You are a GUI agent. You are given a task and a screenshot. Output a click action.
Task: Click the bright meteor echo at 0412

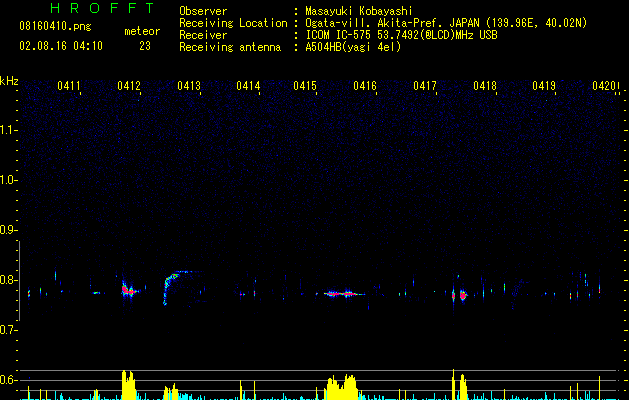click(129, 290)
